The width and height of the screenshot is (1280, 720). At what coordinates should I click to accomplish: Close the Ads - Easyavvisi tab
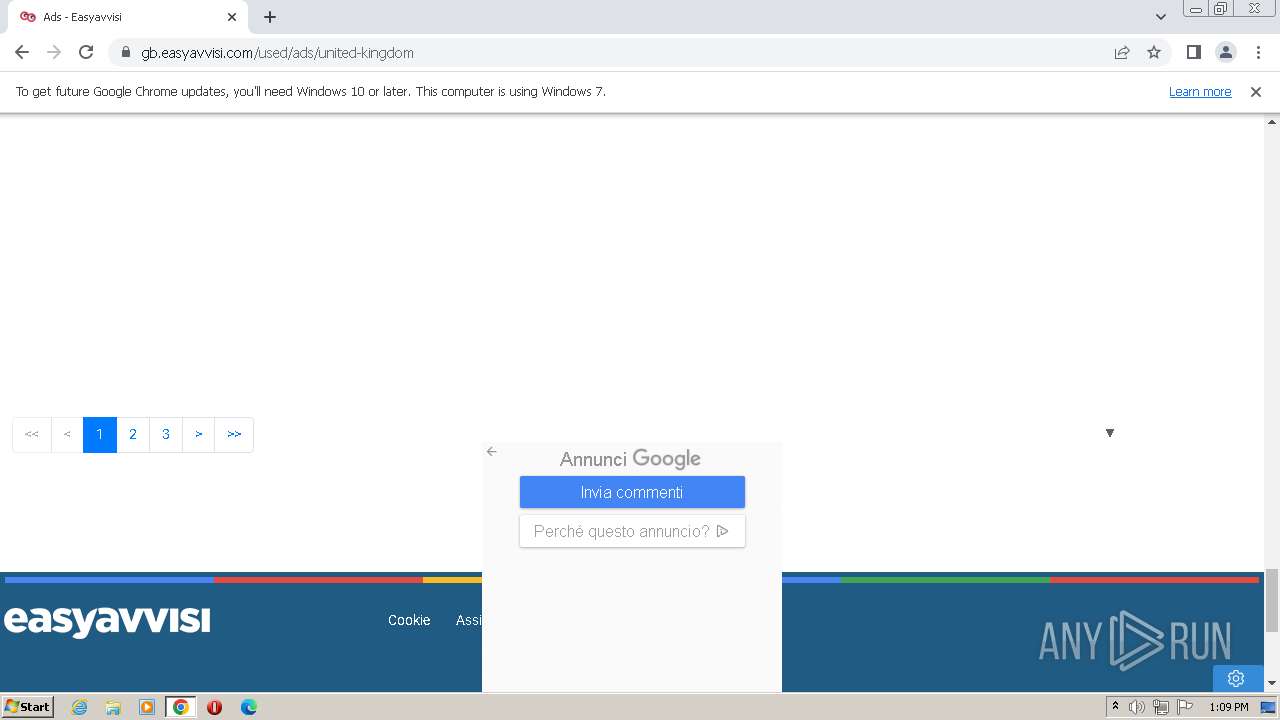coord(232,17)
